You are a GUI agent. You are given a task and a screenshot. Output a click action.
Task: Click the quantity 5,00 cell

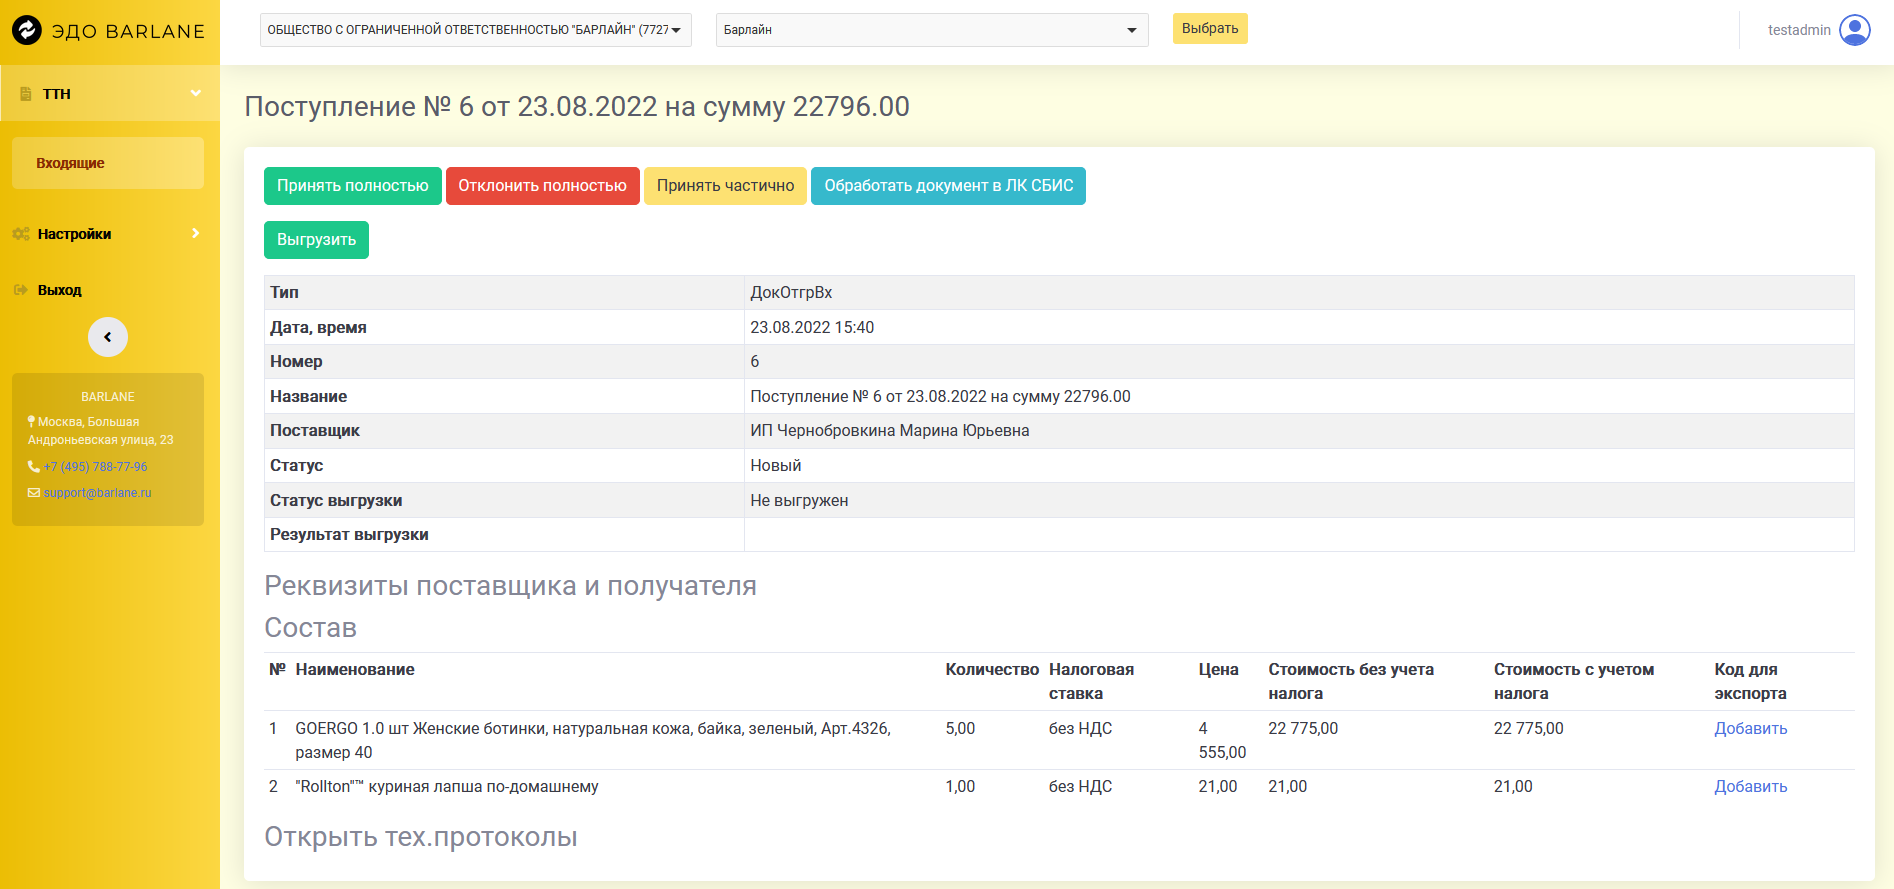coord(960,729)
